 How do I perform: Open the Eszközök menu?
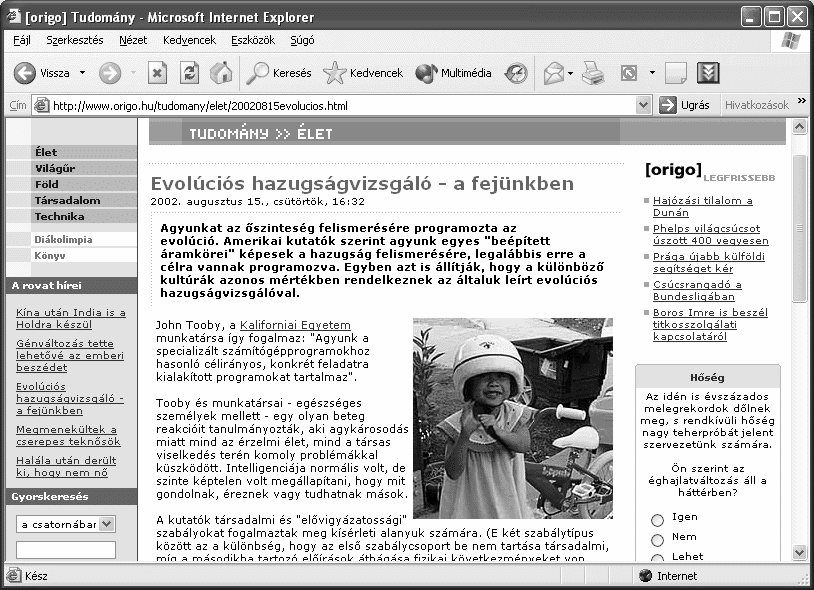pos(253,40)
